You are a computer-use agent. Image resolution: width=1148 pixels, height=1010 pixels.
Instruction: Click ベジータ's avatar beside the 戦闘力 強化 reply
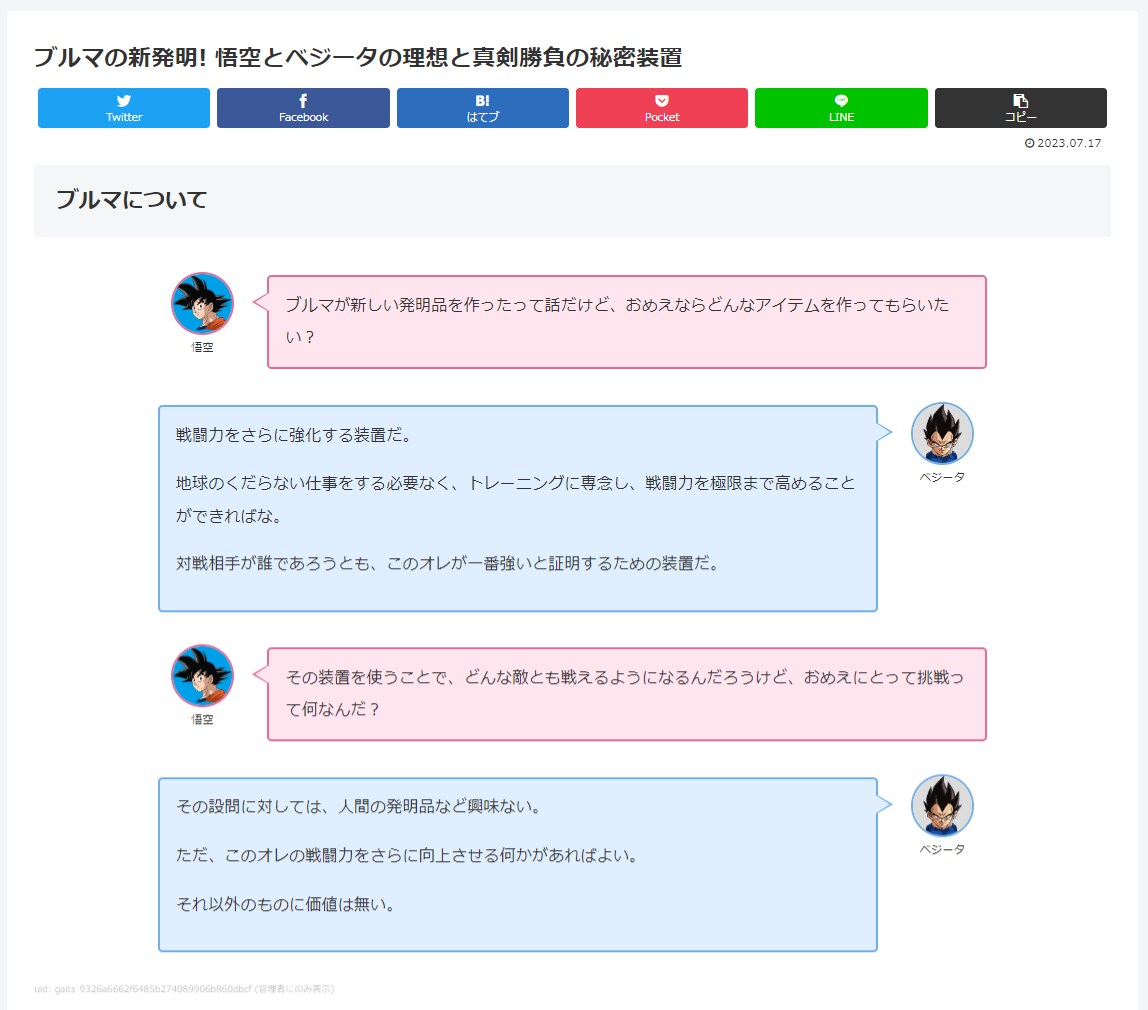coord(942,433)
